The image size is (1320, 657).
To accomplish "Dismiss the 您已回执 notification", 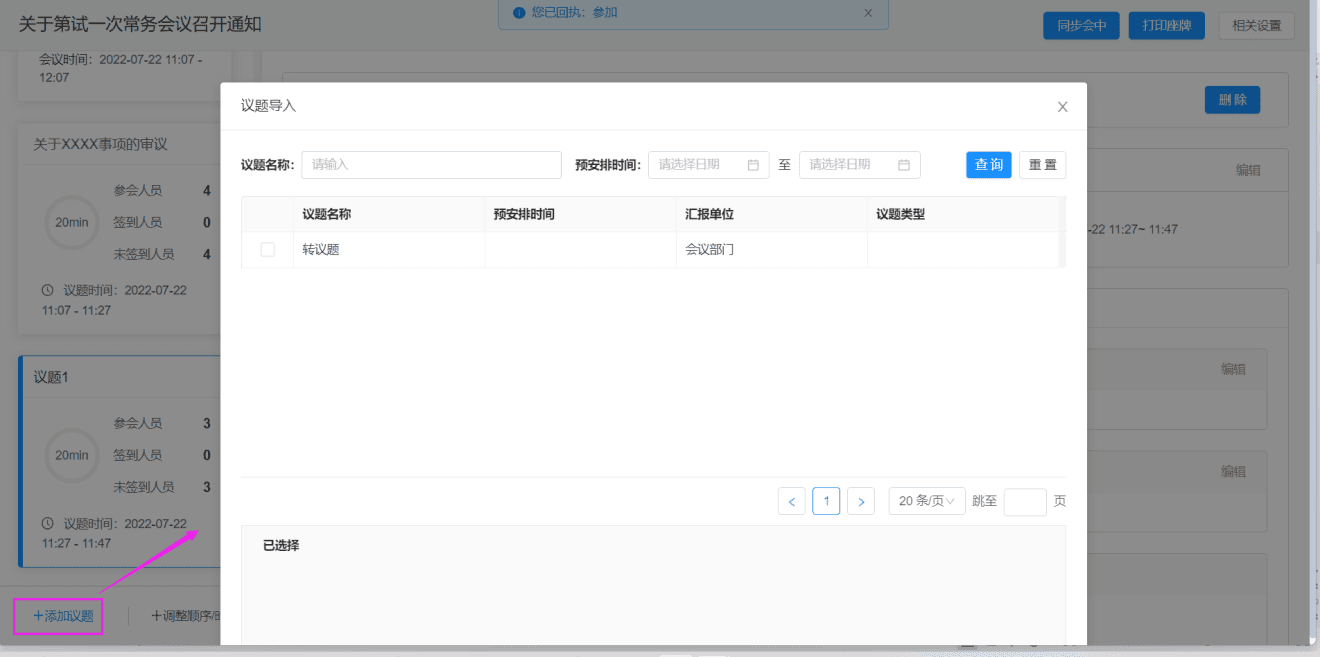I will coord(868,13).
